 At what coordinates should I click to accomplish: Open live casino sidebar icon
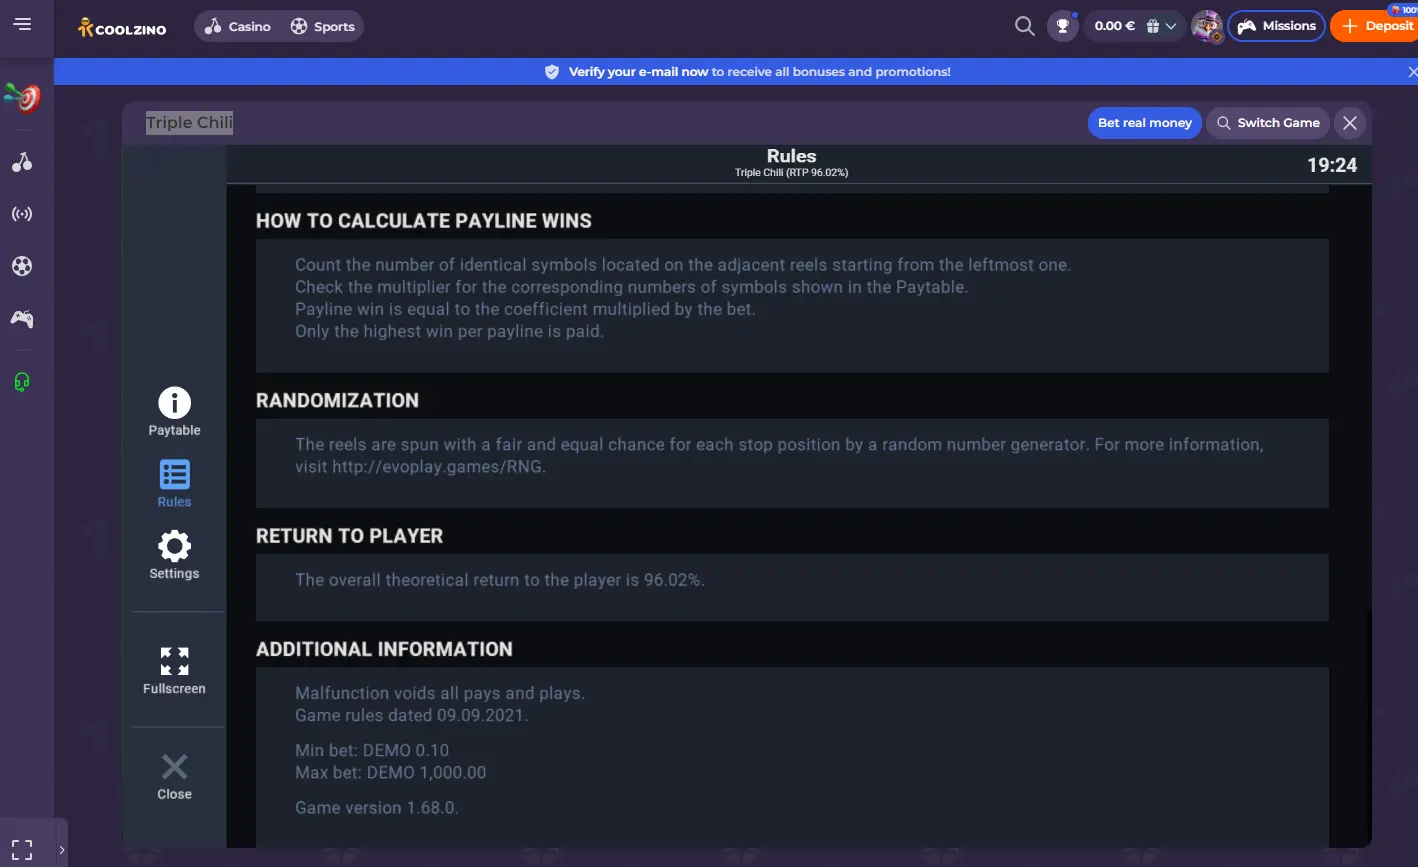click(22, 214)
